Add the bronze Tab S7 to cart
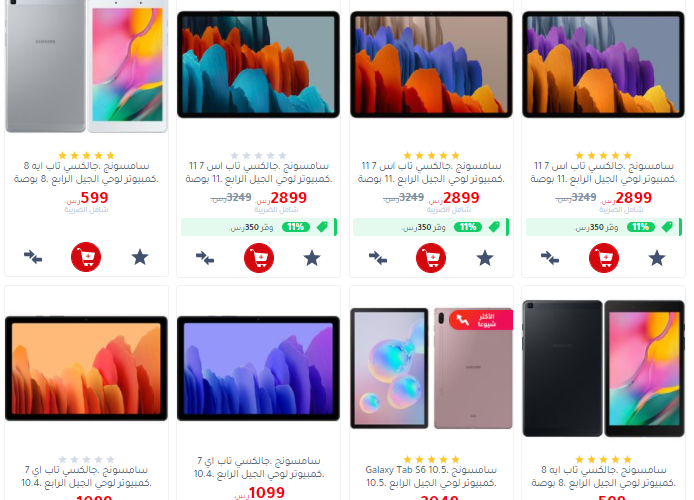This screenshot has height=500, width=694. pyautogui.click(x=431, y=258)
